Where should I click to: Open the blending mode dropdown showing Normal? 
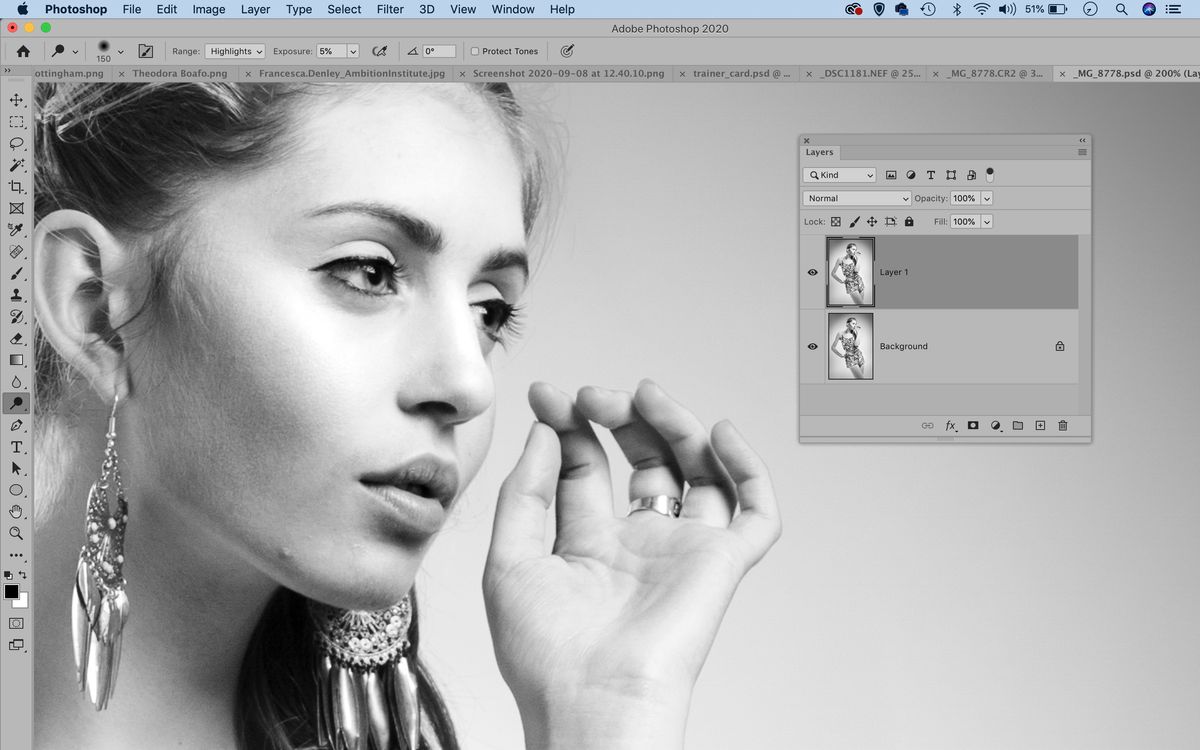[855, 198]
